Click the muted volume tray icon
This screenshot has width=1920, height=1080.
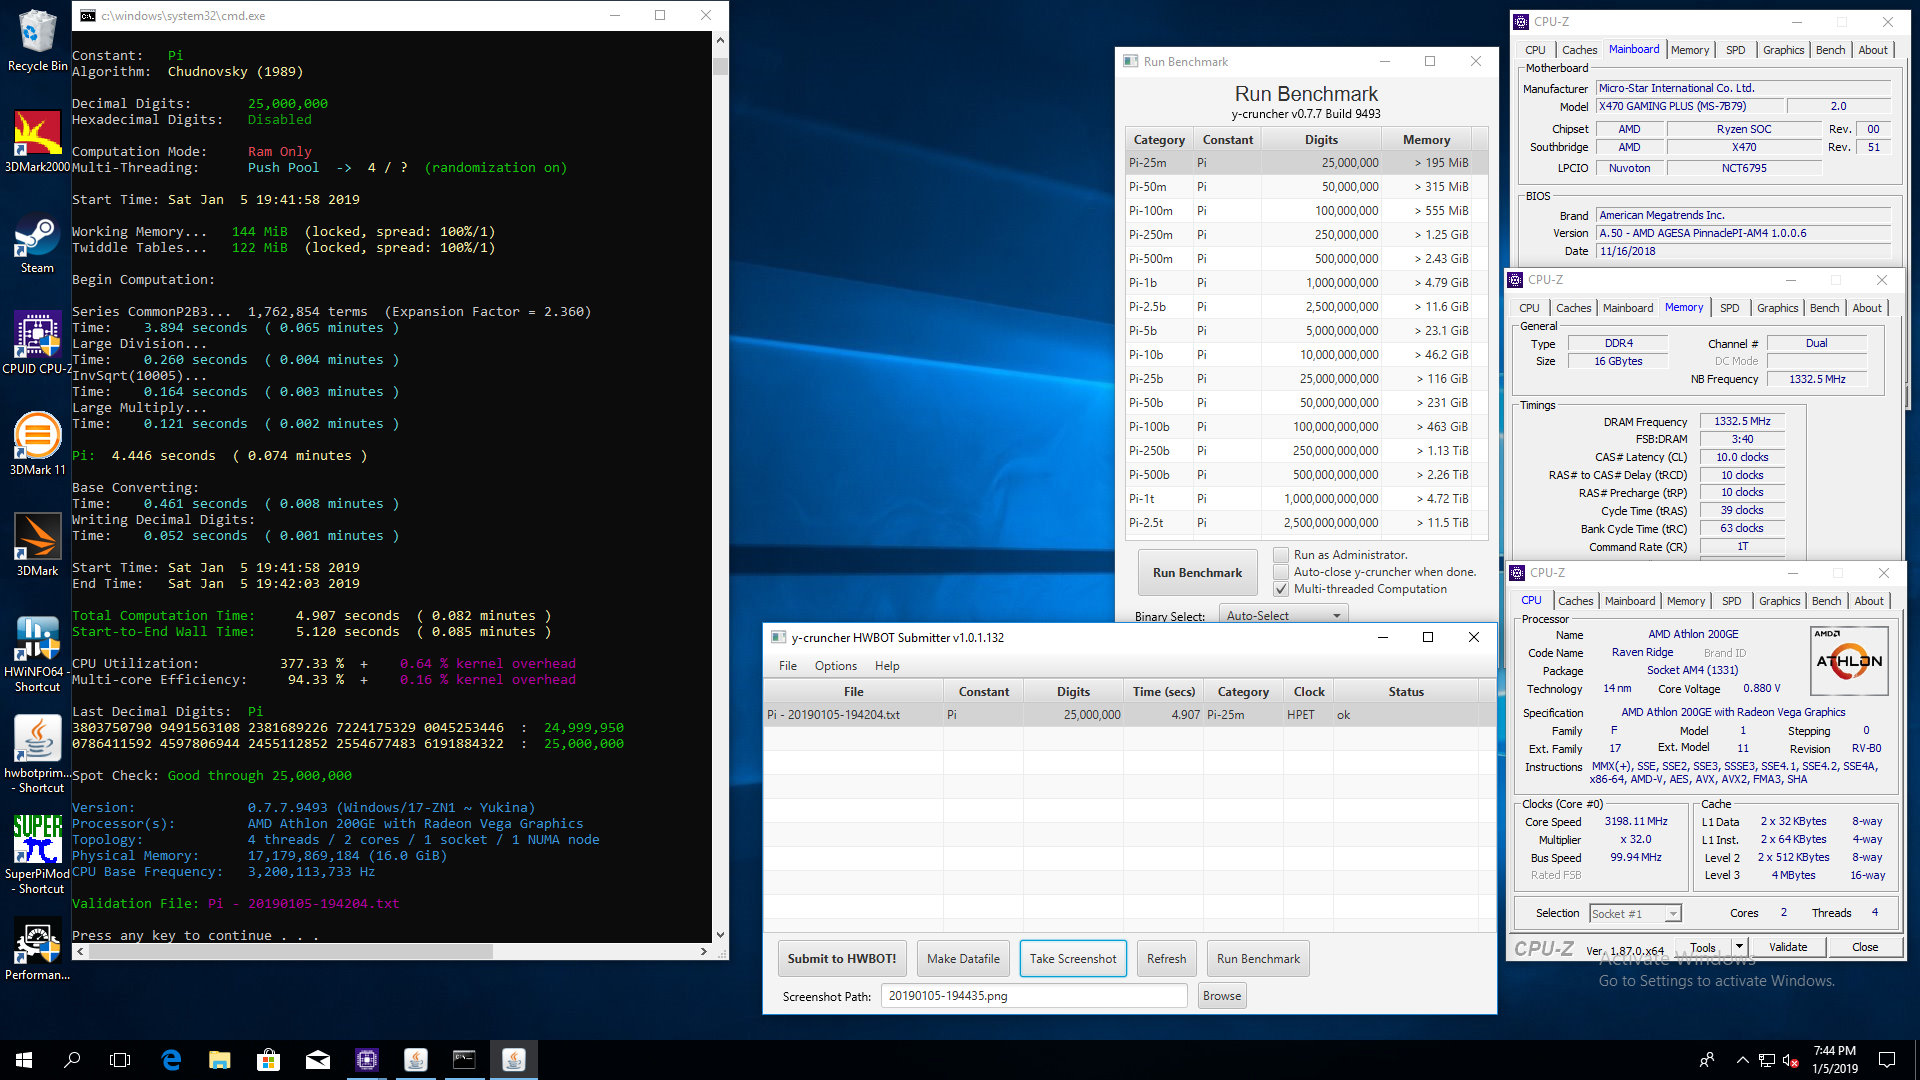pos(1791,1060)
